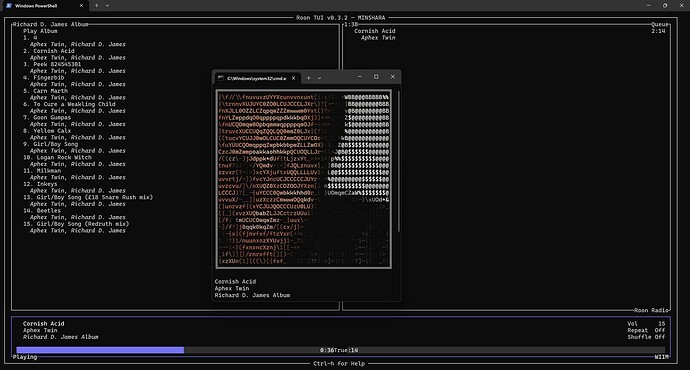Close the cmd.exe window

click(x=393, y=77)
